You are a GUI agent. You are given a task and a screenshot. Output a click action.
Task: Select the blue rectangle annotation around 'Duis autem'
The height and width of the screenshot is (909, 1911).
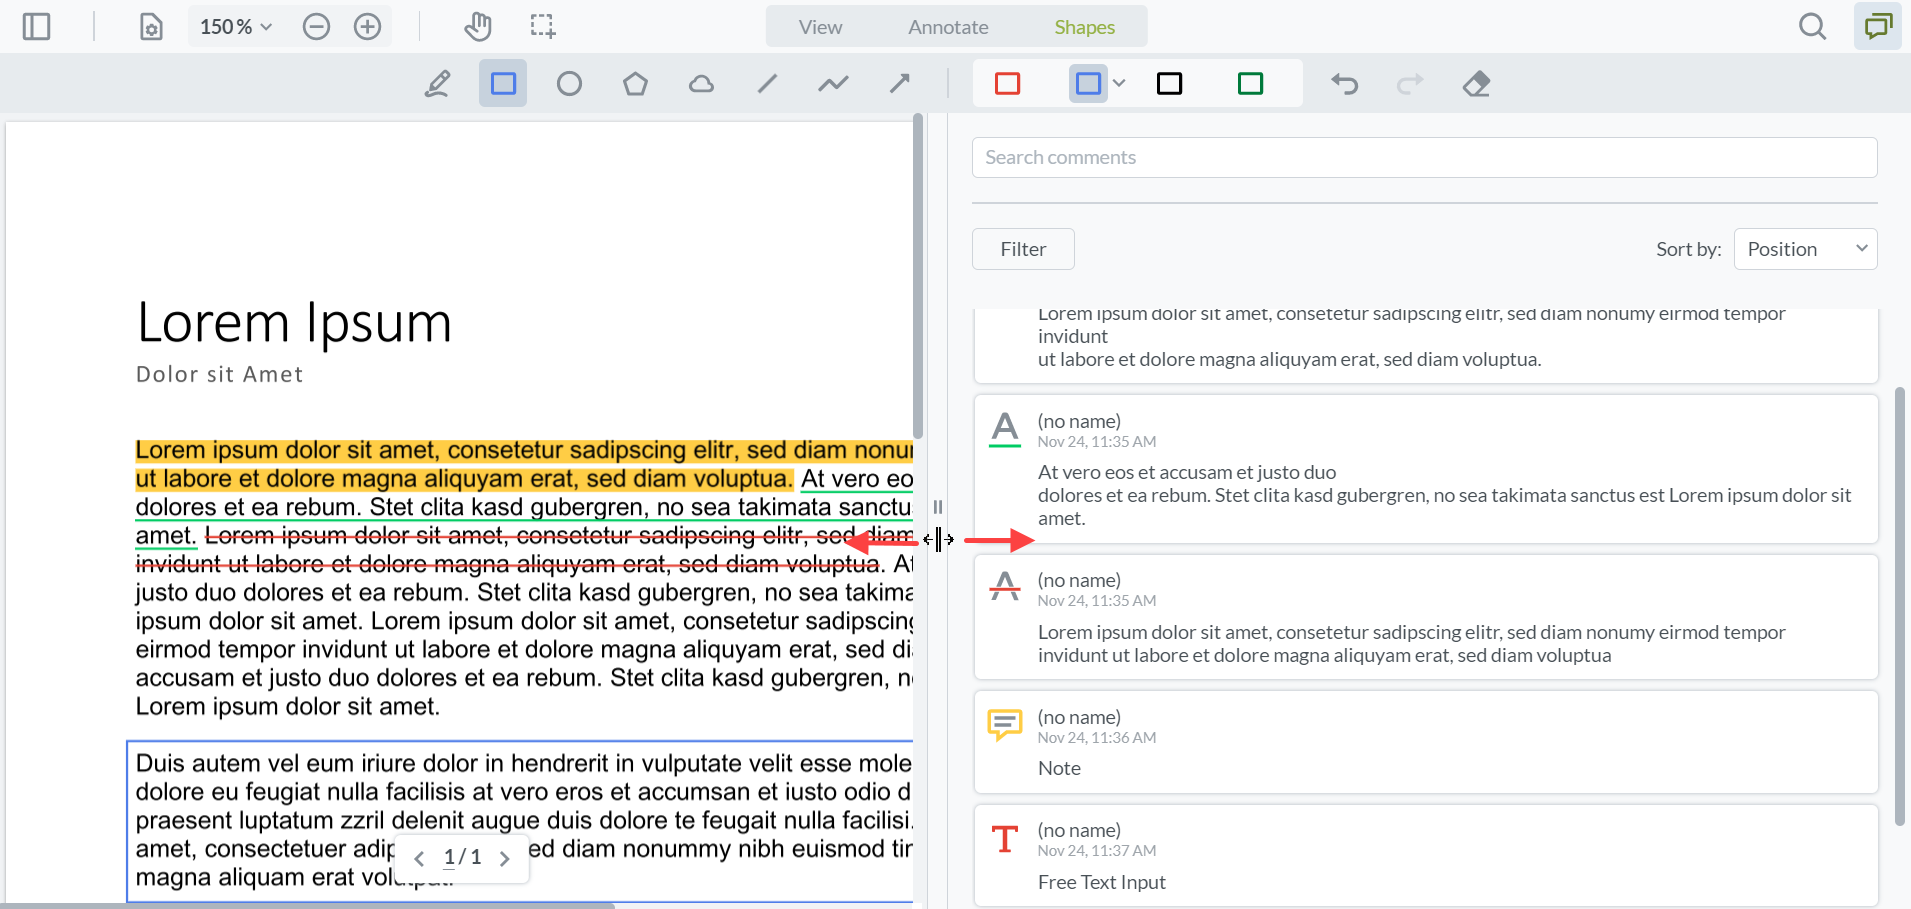pyautogui.click(x=520, y=821)
